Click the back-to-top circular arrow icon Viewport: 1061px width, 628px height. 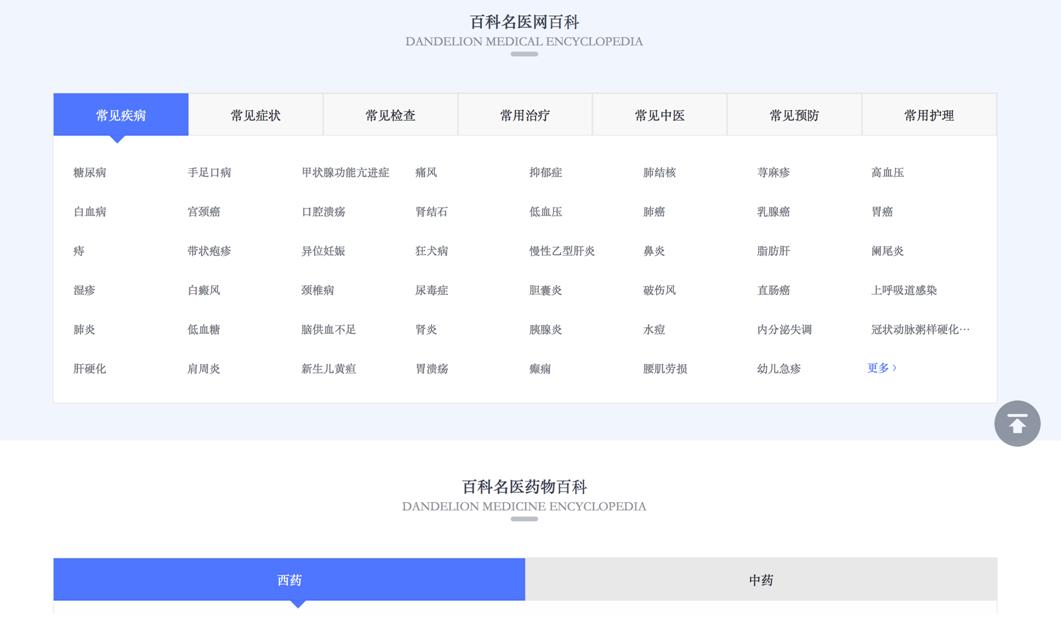pyautogui.click(x=1016, y=424)
